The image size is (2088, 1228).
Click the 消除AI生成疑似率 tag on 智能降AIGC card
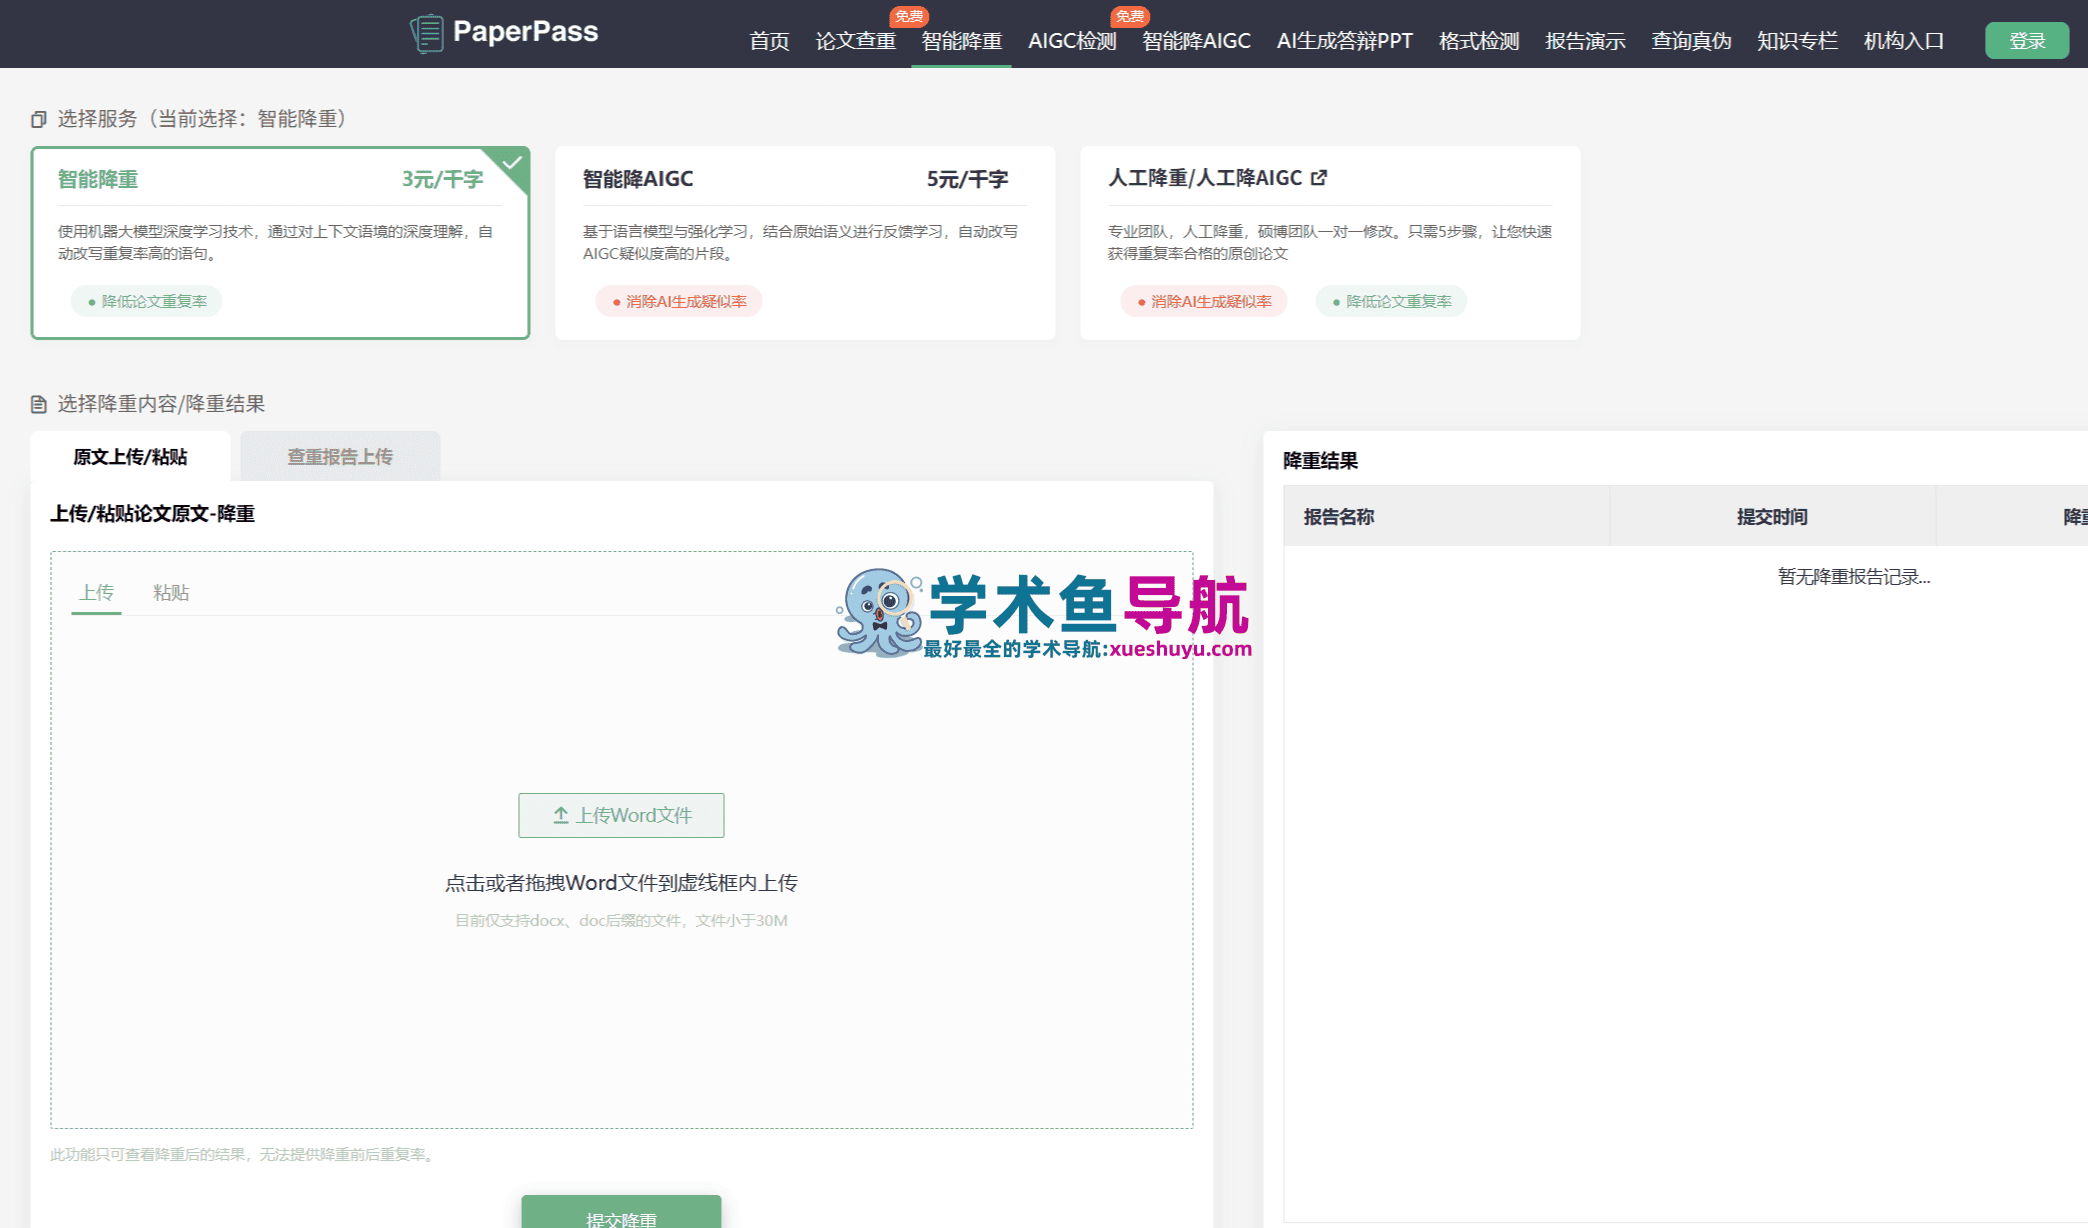pos(679,301)
